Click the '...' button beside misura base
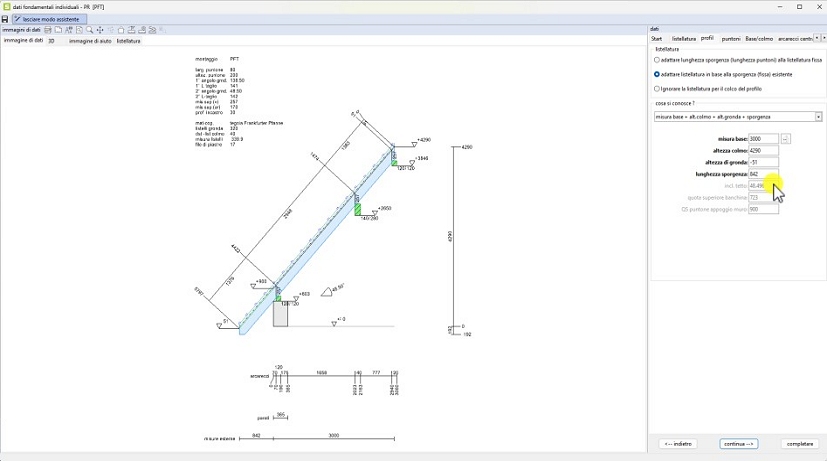Viewport: 827px width, 461px height. (786, 139)
